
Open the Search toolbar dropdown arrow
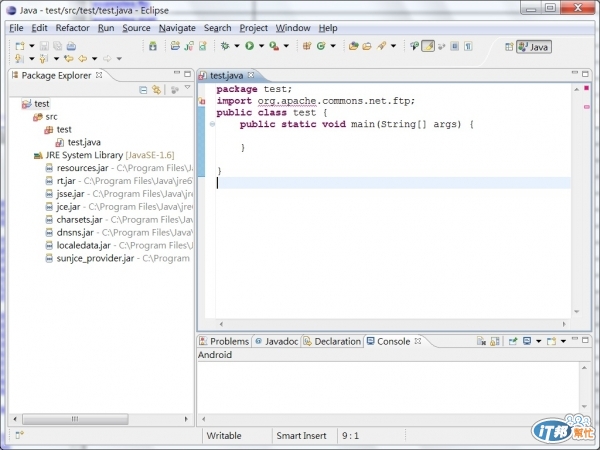pos(393,46)
